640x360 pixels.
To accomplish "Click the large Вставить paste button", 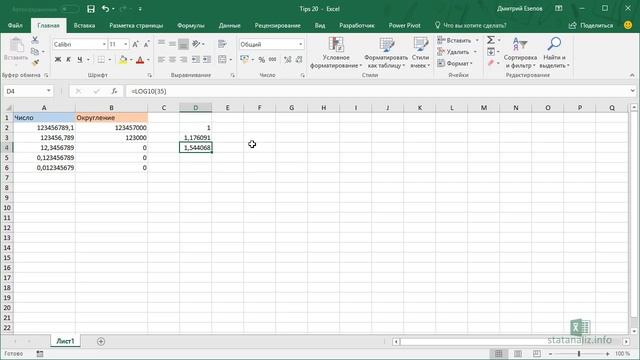I will point(16,51).
